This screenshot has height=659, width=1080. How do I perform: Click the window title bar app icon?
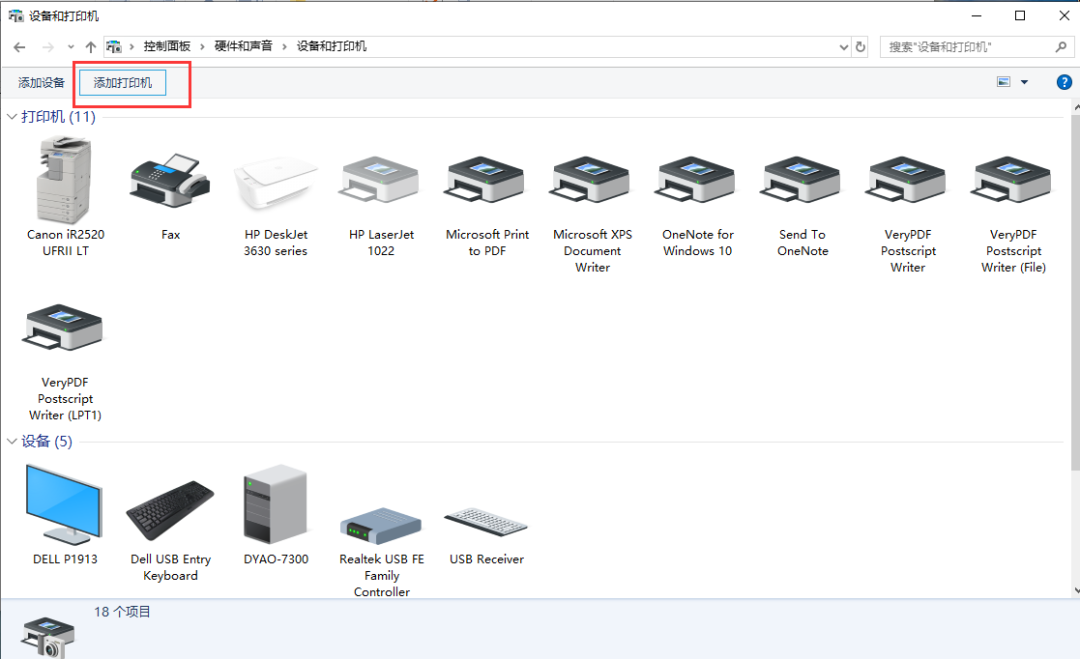16,15
